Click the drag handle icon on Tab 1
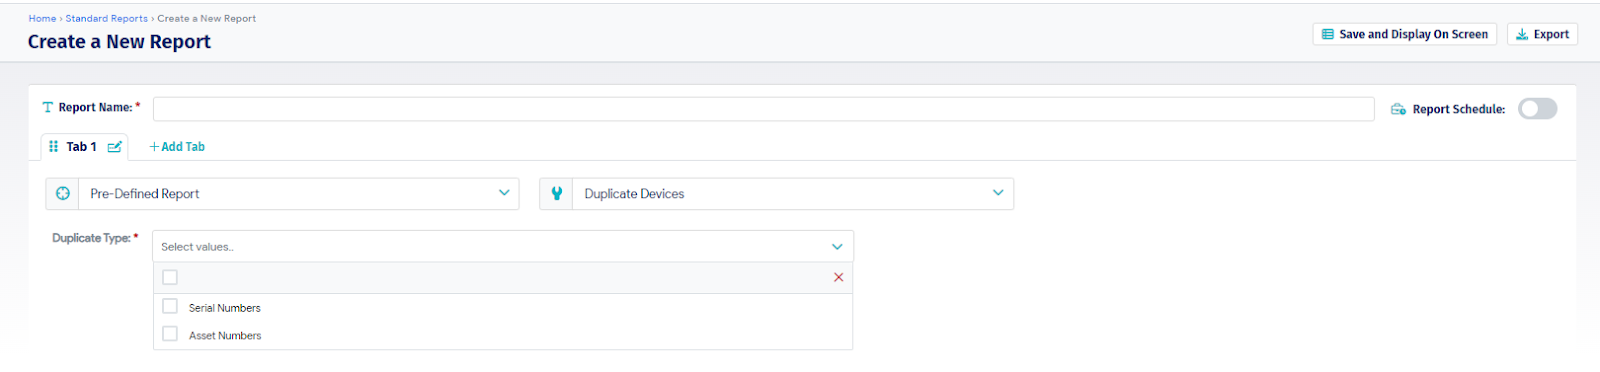 [x=54, y=147]
